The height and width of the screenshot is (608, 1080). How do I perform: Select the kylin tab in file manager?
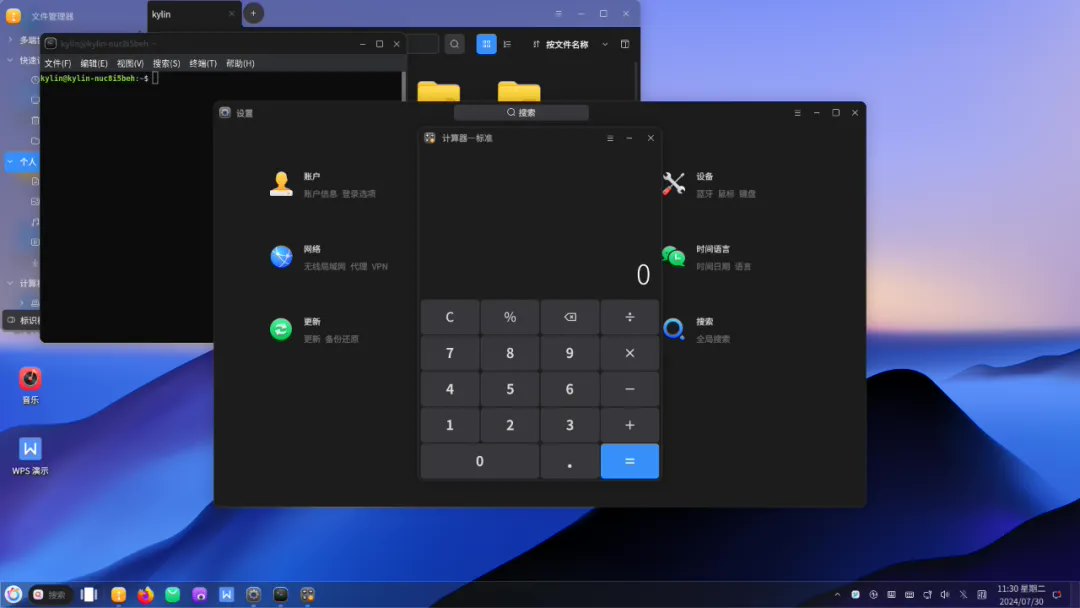click(194, 14)
